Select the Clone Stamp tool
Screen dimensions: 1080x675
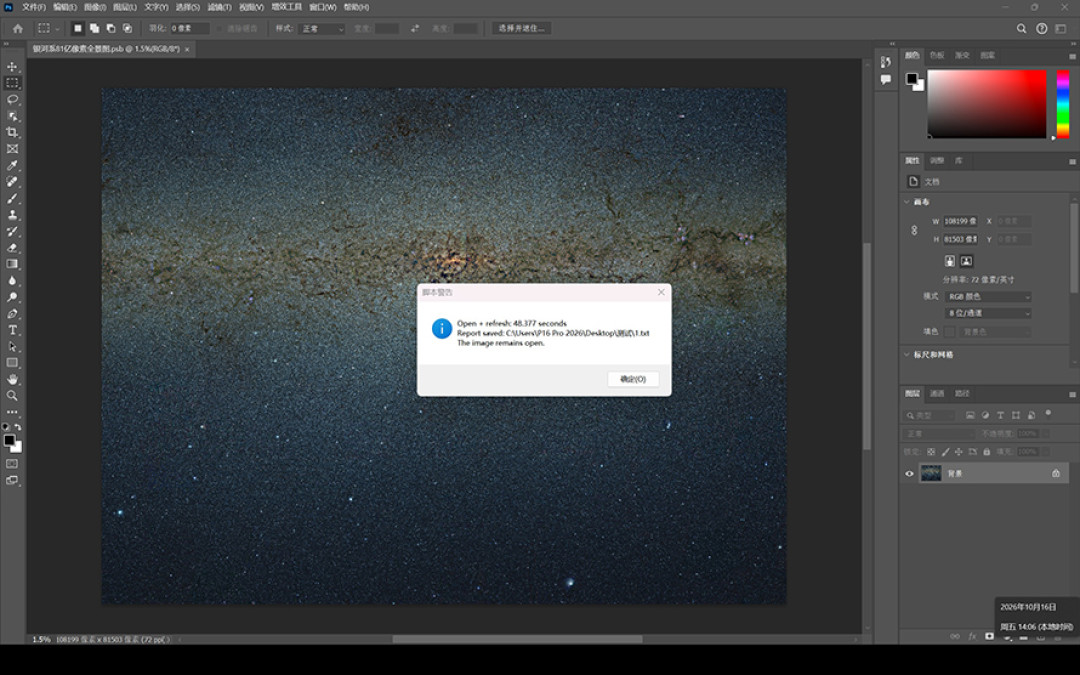point(12,215)
